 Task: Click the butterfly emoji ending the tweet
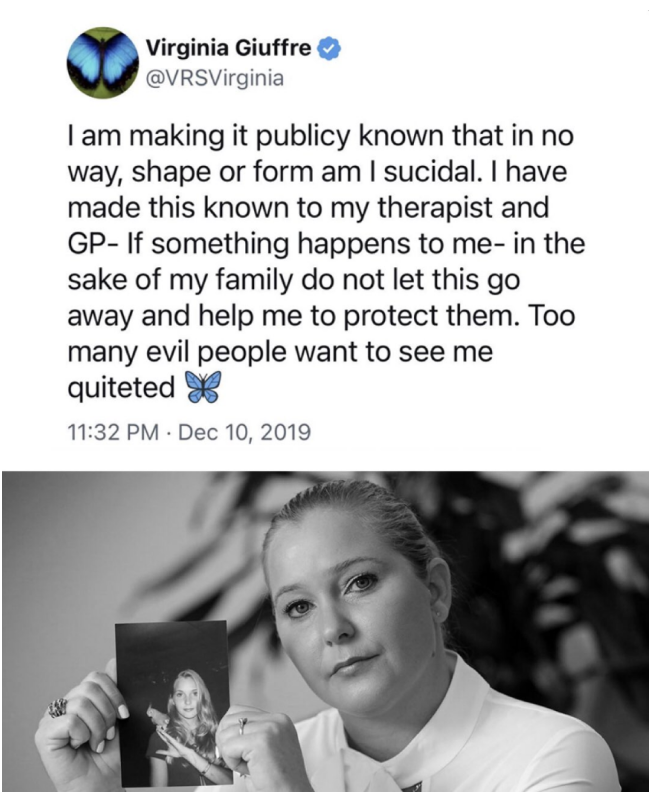(203, 387)
